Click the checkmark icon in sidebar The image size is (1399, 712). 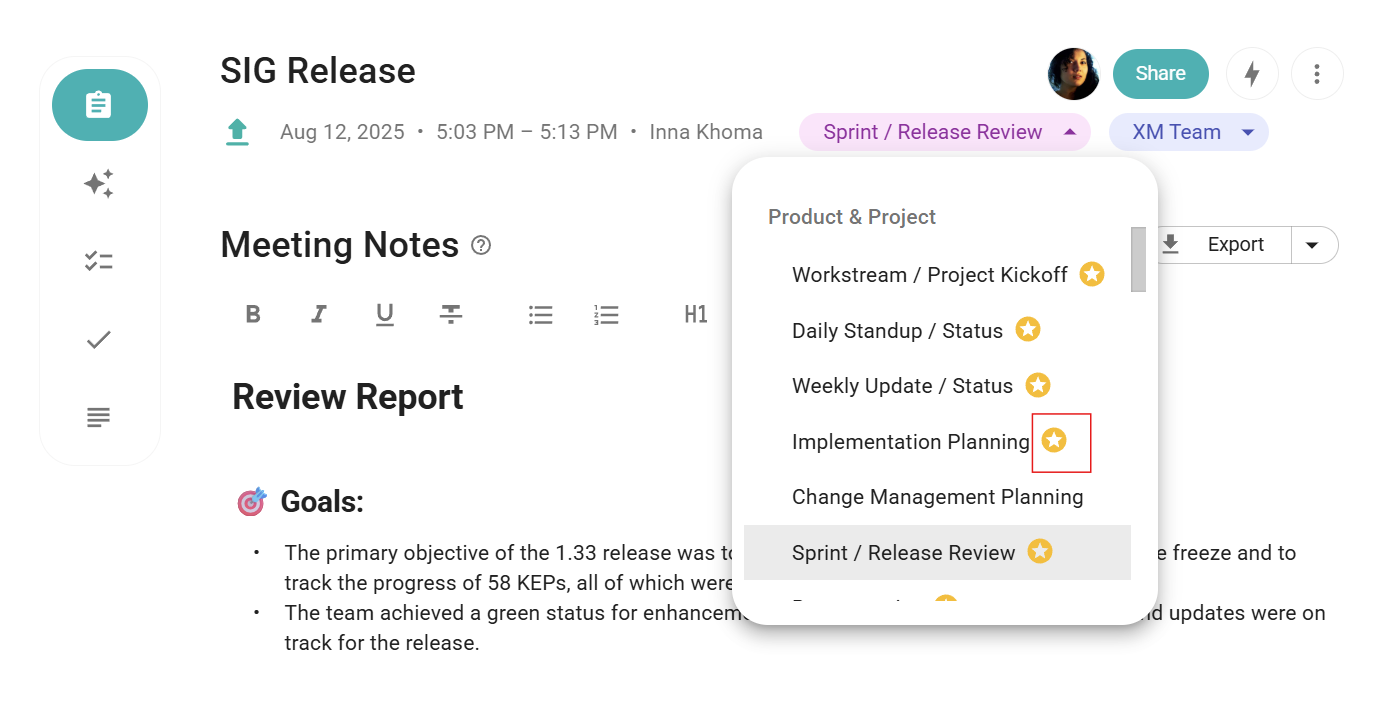coord(99,340)
